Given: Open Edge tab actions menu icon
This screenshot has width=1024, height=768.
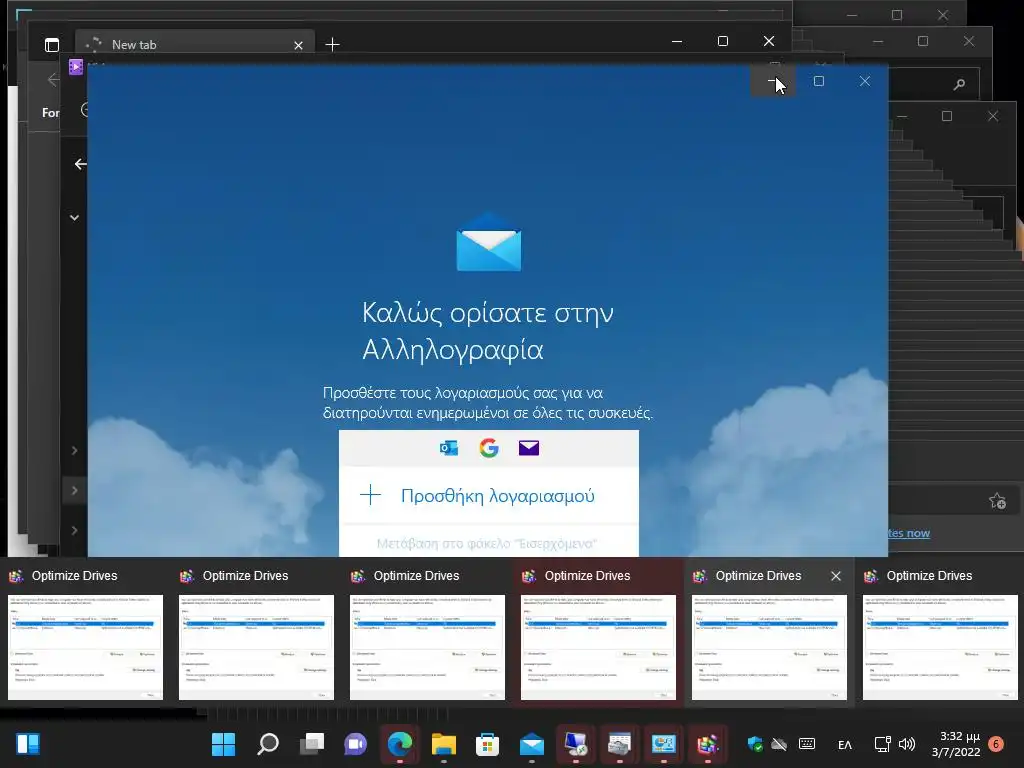Looking at the screenshot, I should coord(52,44).
